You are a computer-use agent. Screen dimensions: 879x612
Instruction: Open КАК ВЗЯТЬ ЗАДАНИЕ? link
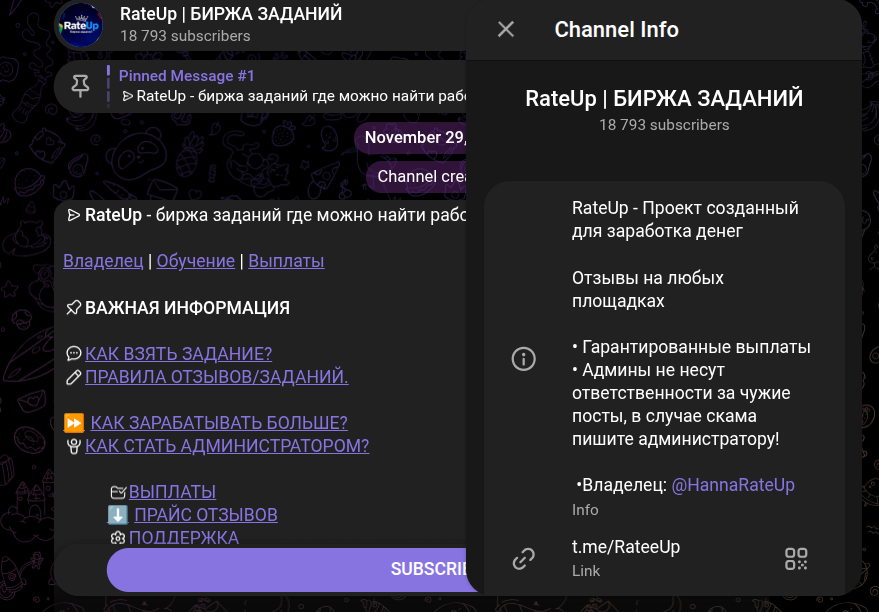tap(178, 354)
